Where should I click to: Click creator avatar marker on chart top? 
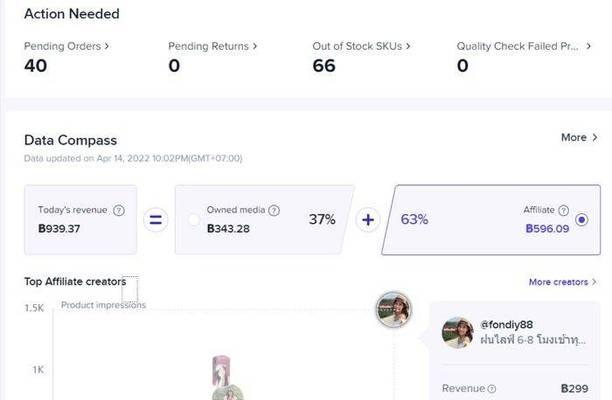394,309
